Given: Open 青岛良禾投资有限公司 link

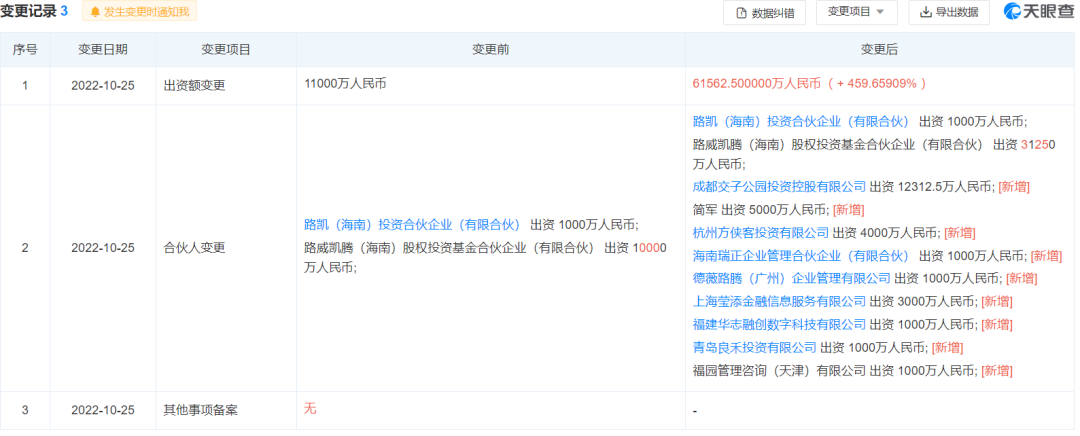Looking at the screenshot, I should 754,347.
